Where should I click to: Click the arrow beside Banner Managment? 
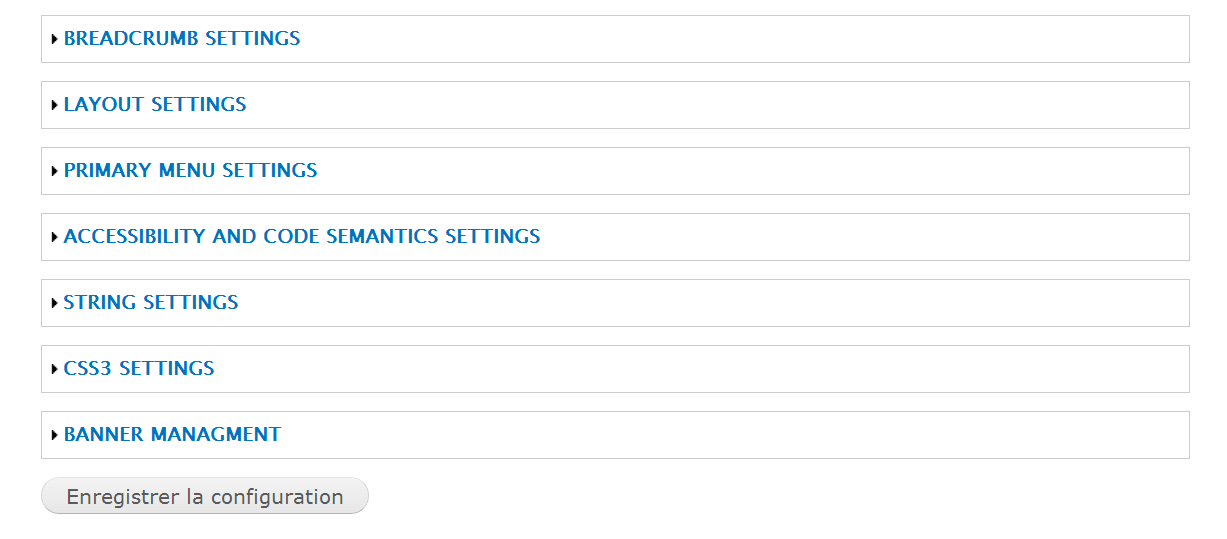(x=54, y=436)
